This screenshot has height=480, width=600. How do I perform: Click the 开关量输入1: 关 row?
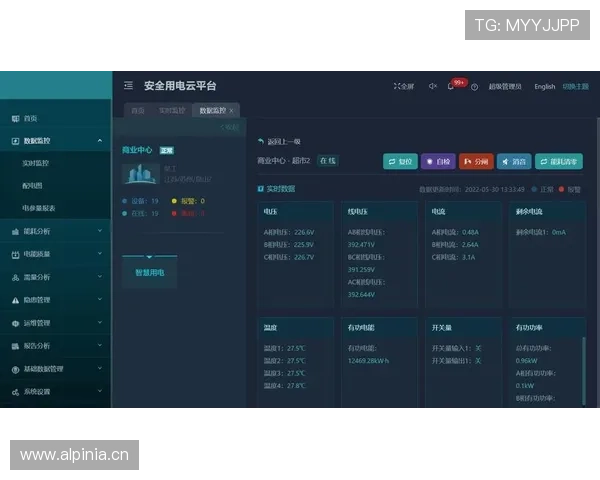coord(457,348)
